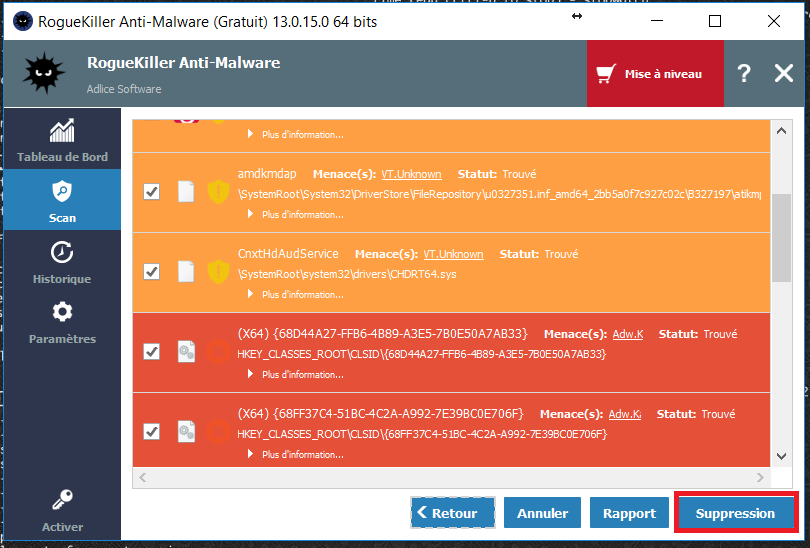Select the amdkmdap driver path text
The height and width of the screenshot is (548, 810).
[500, 194]
